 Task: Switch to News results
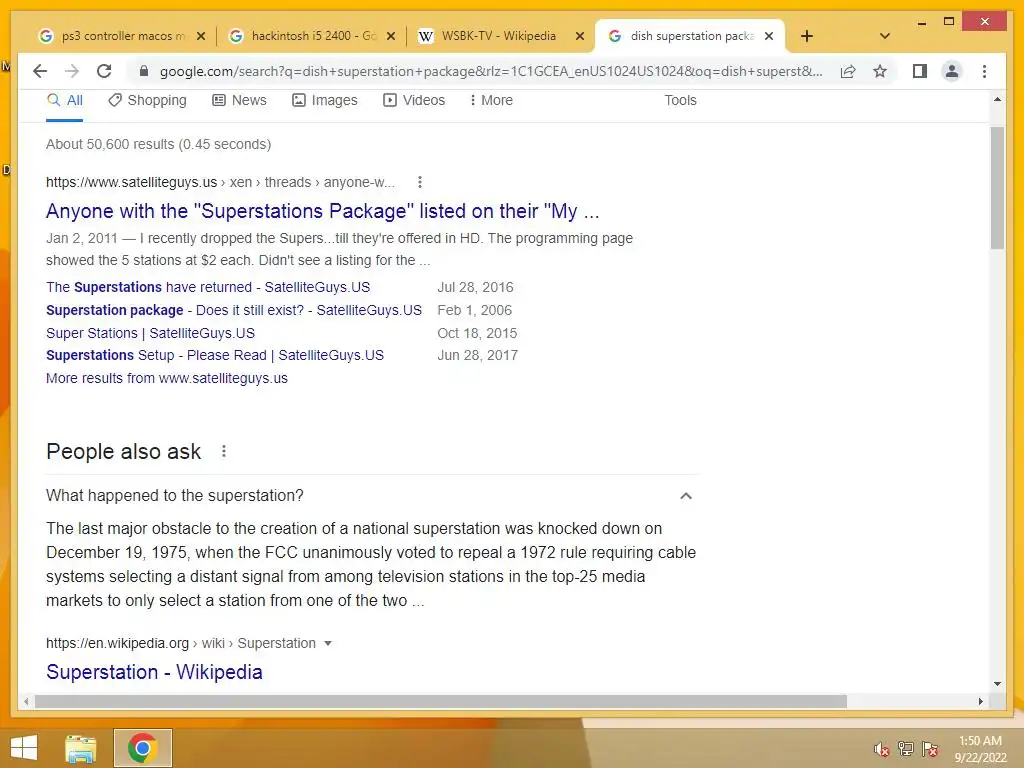[240, 101]
